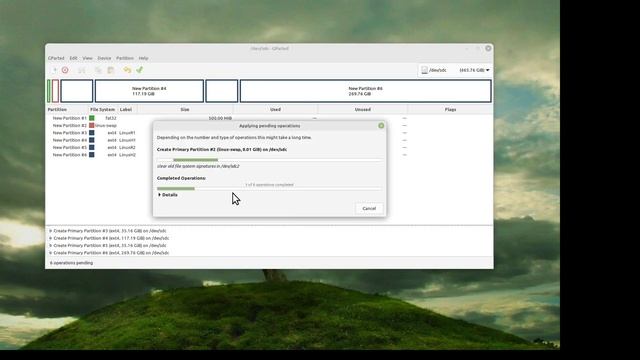640x360 pixels.
Task: Click the current operation progress bar
Action: [x=269, y=160]
